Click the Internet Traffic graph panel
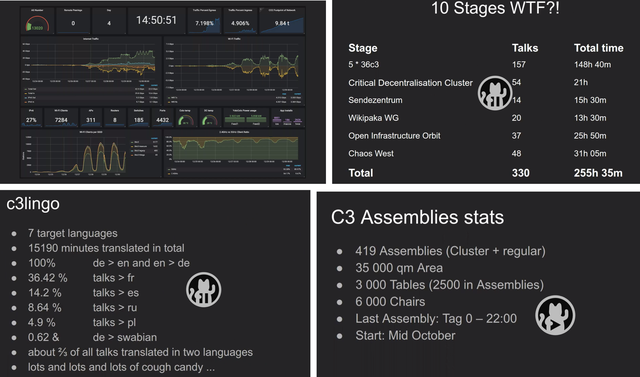 point(91,71)
